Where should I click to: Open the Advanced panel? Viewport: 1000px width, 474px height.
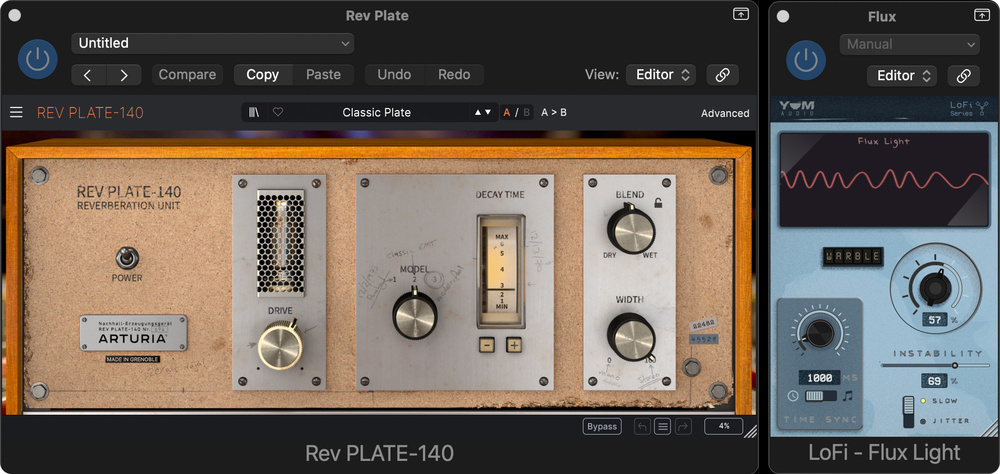[724, 113]
